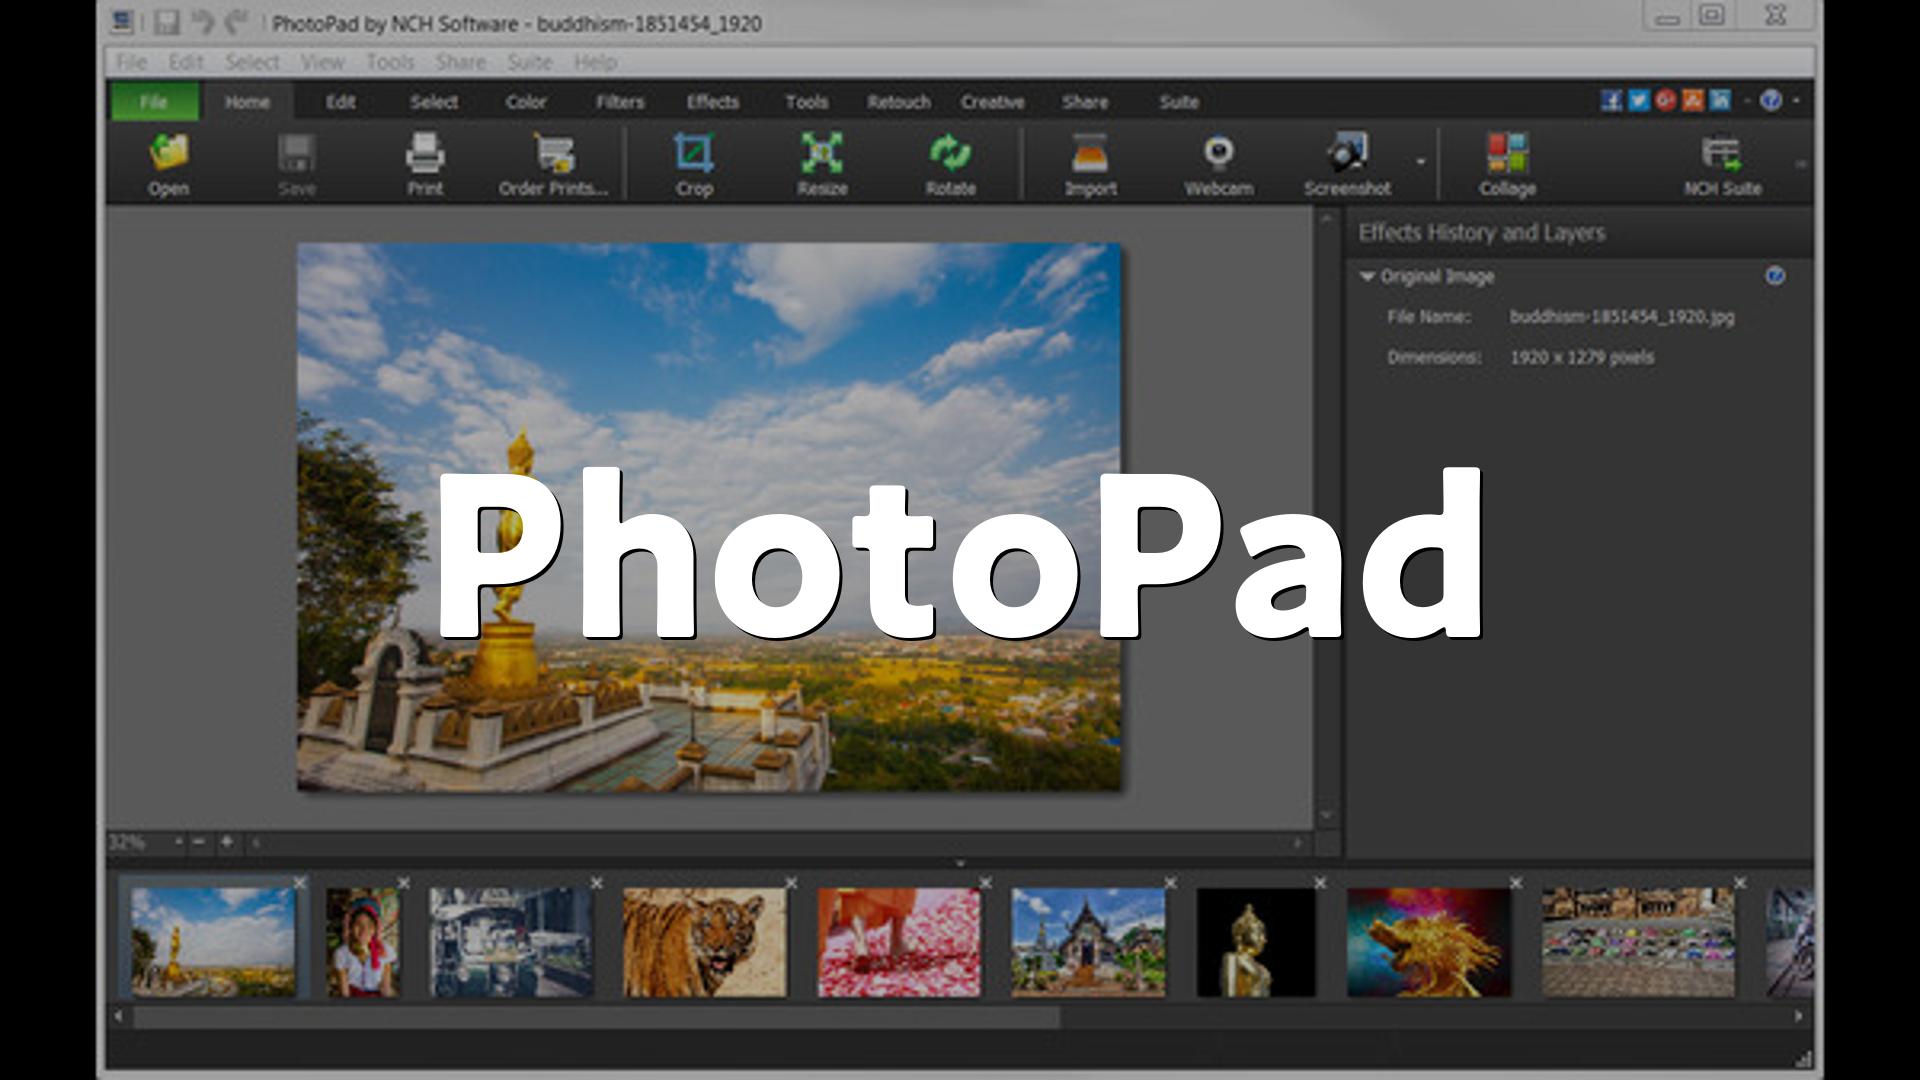Select the black background Buddha thumbnail
Screen dimensions: 1920x1080
pyautogui.click(x=1256, y=943)
